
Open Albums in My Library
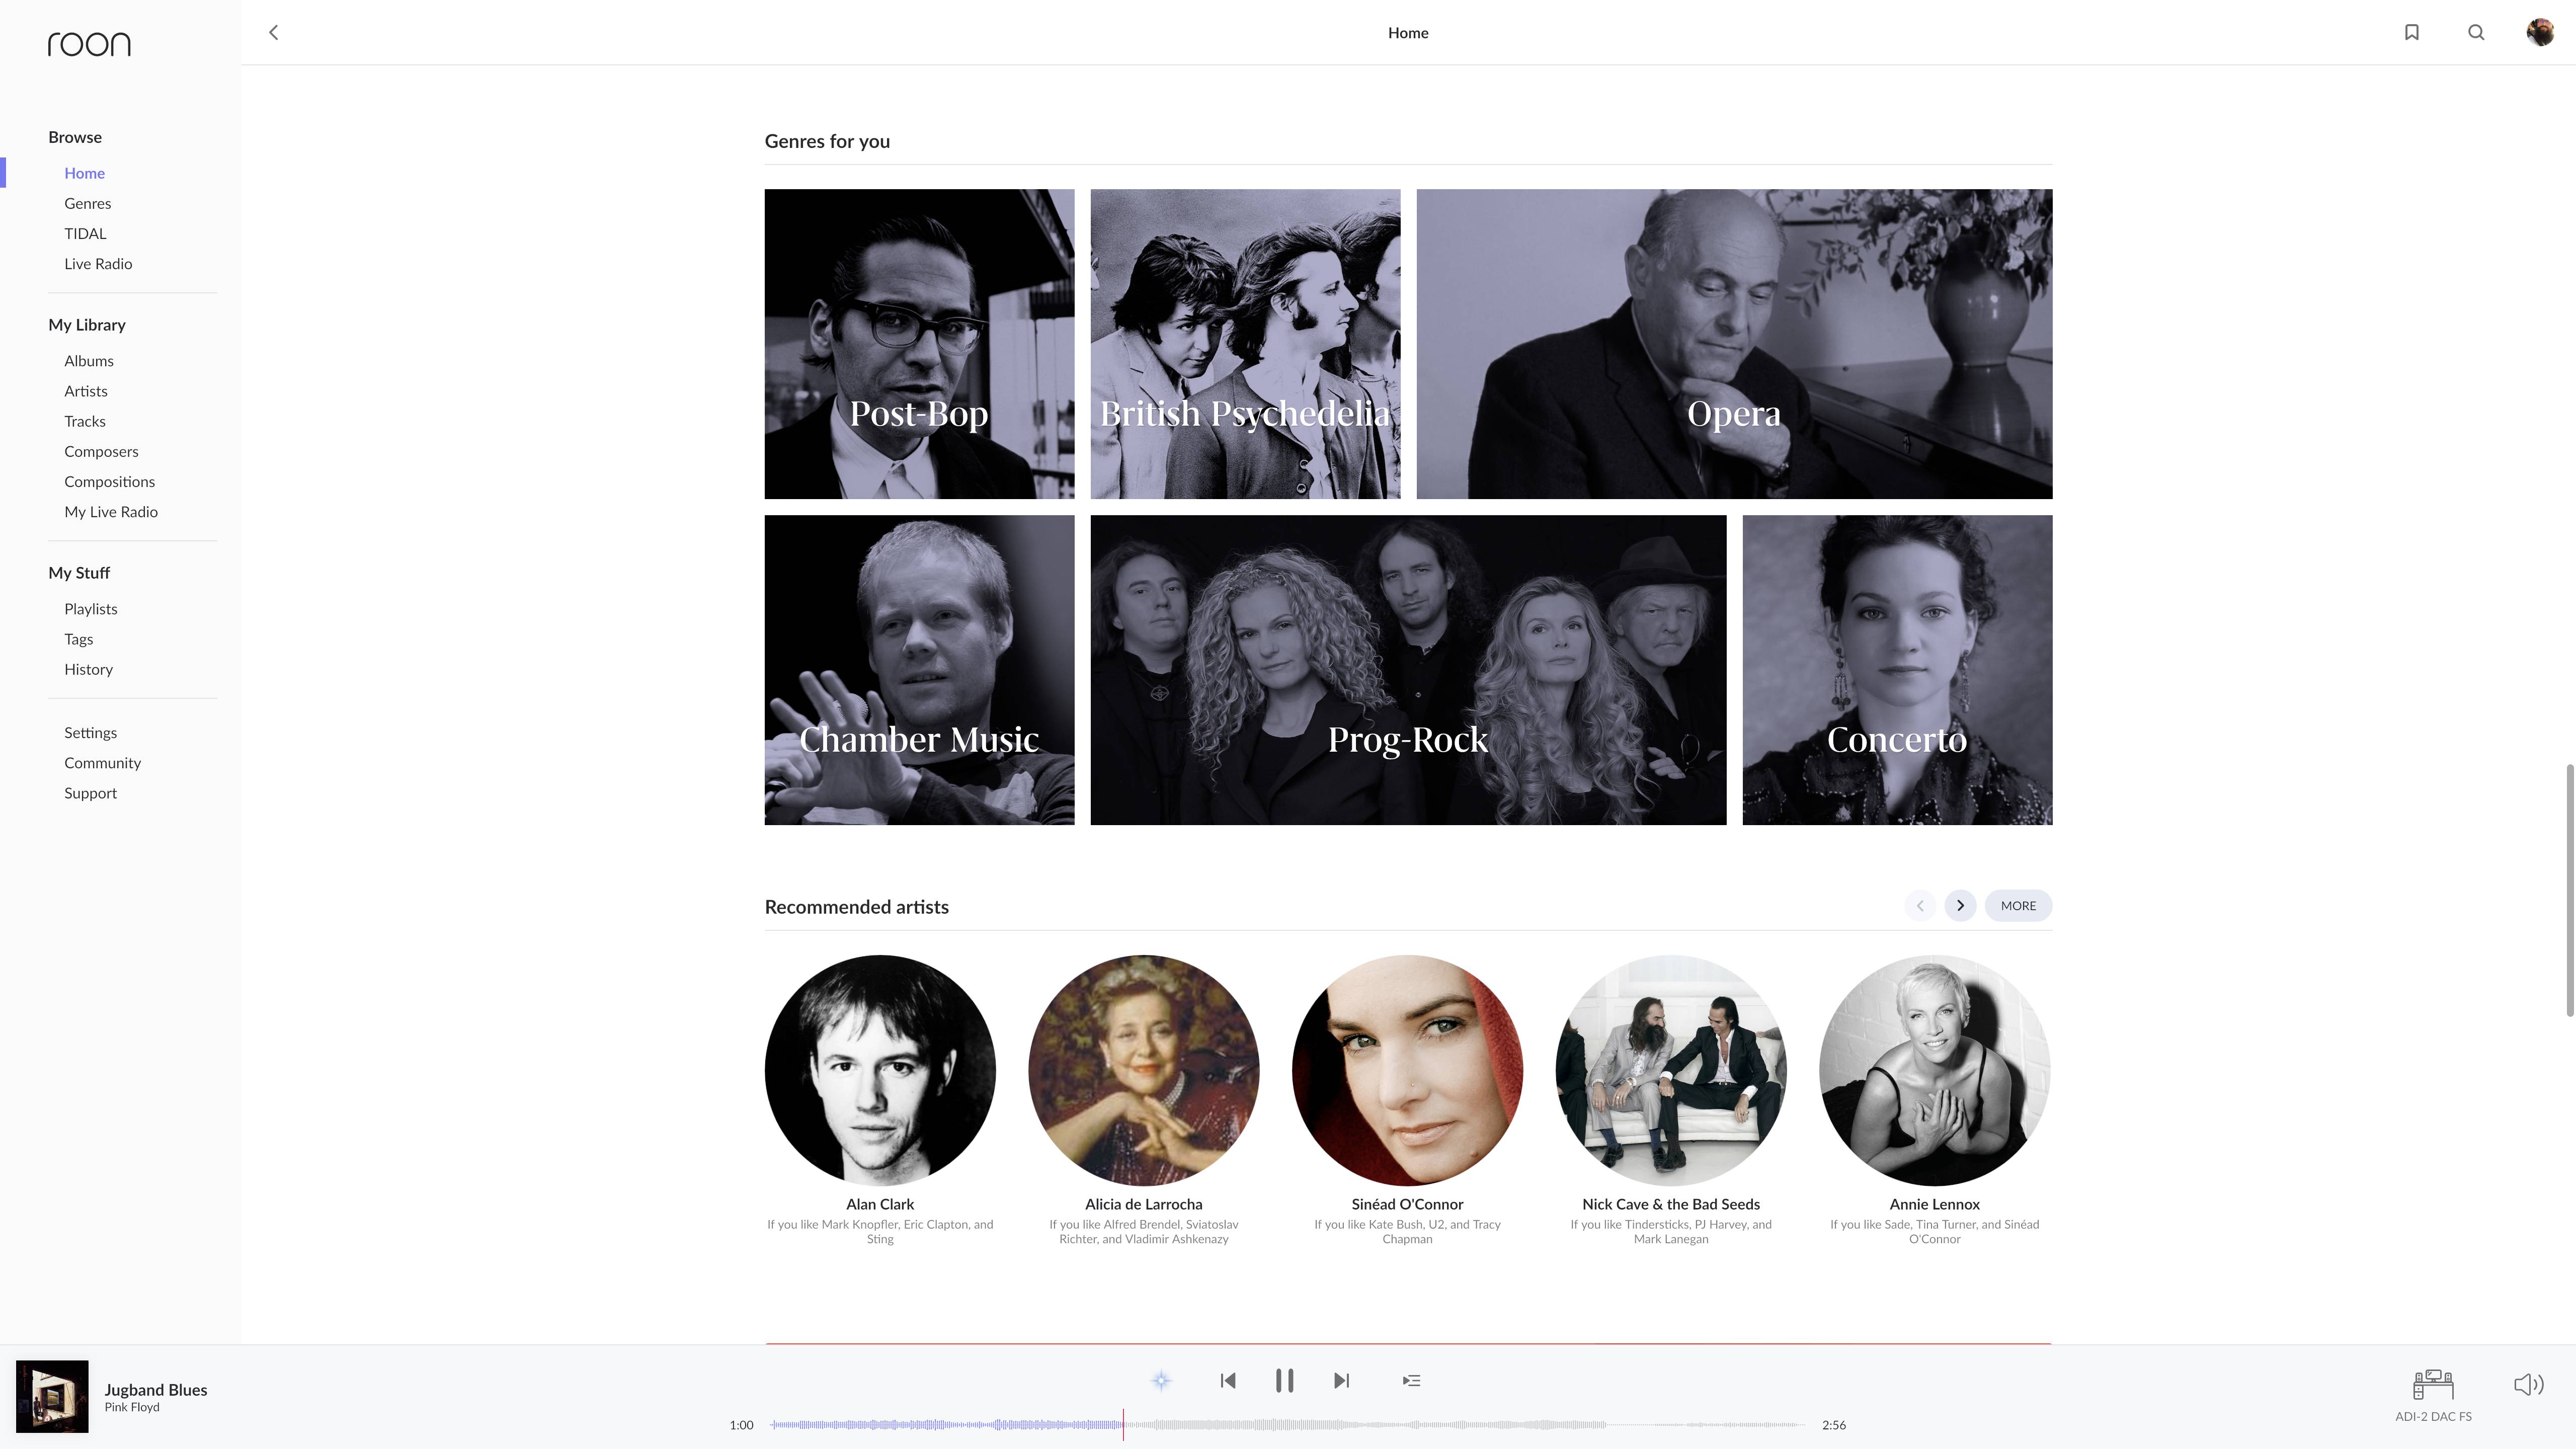point(89,360)
